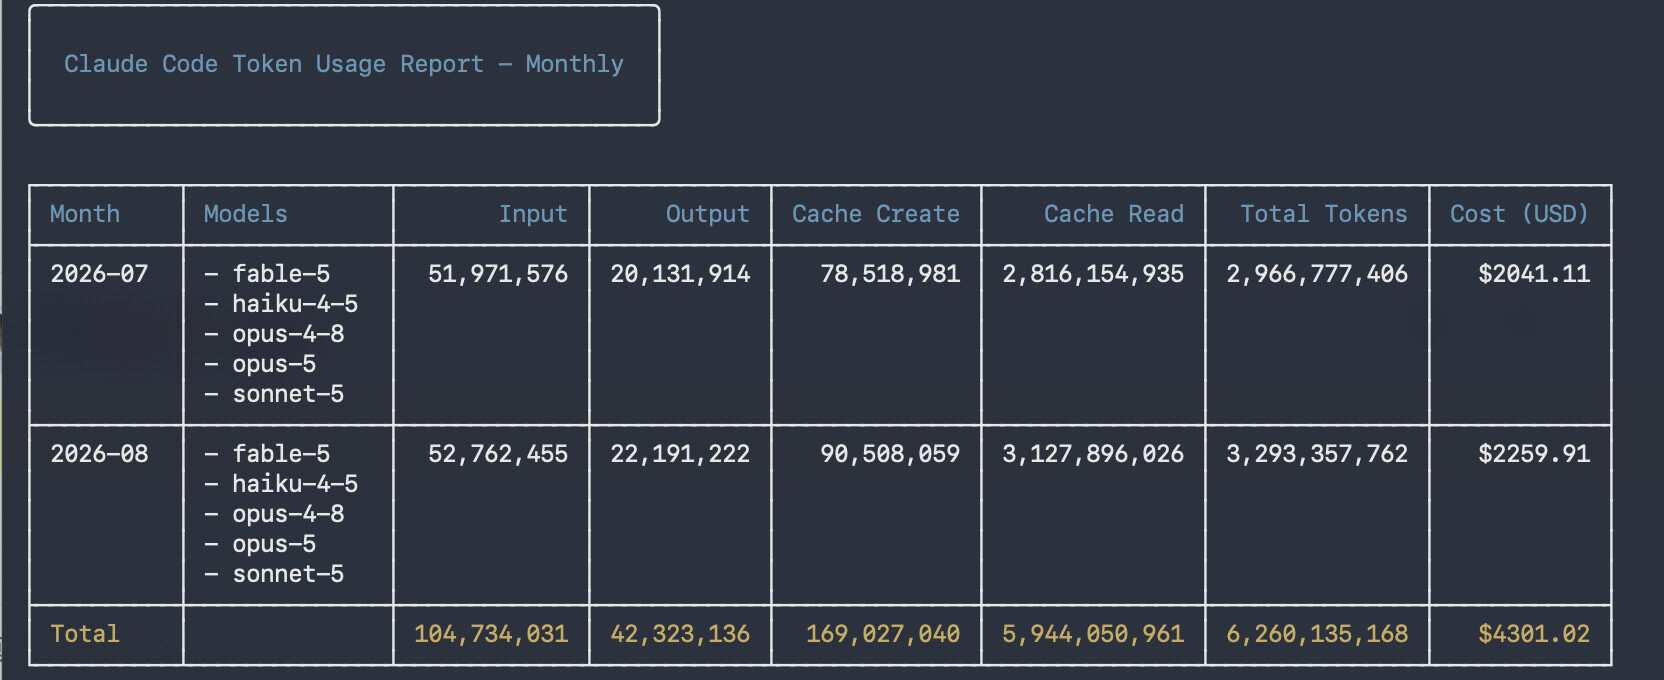Viewport: 1664px width, 680px height.
Task: Click the Output column header
Action: pos(707,214)
